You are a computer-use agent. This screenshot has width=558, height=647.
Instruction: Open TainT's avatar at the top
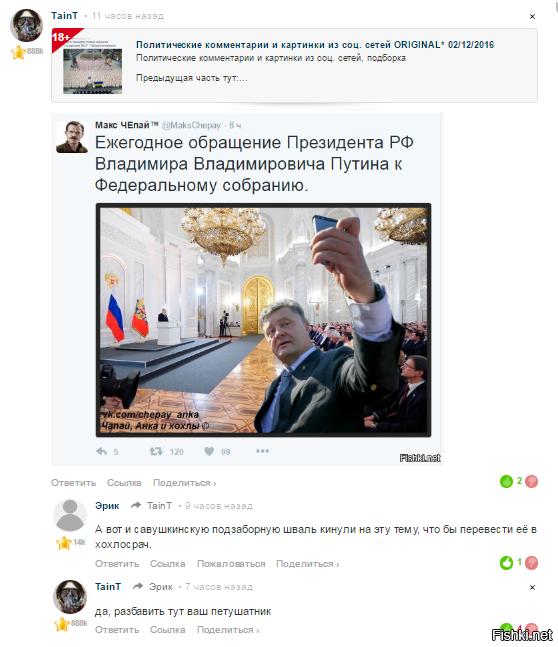(26, 26)
